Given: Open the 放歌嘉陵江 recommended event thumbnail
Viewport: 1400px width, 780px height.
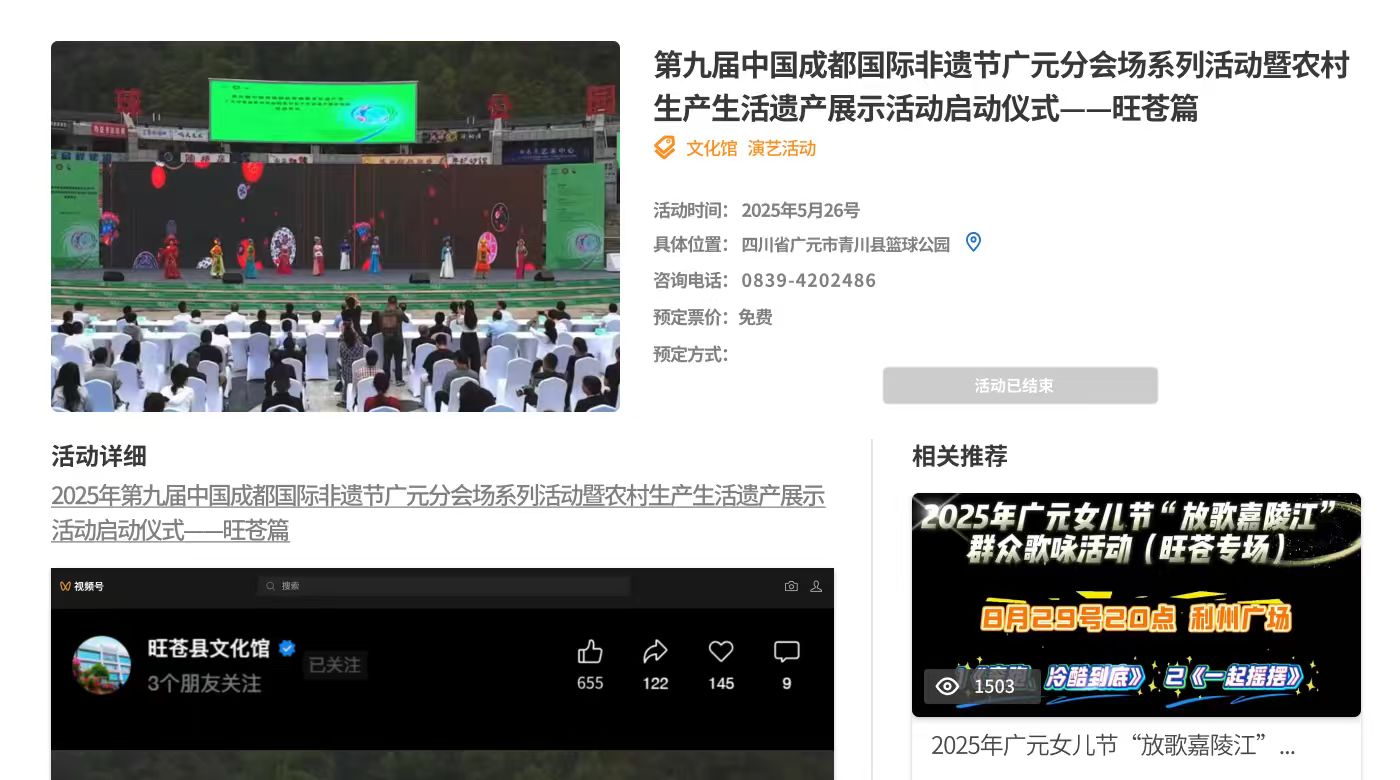Looking at the screenshot, I should (1136, 604).
